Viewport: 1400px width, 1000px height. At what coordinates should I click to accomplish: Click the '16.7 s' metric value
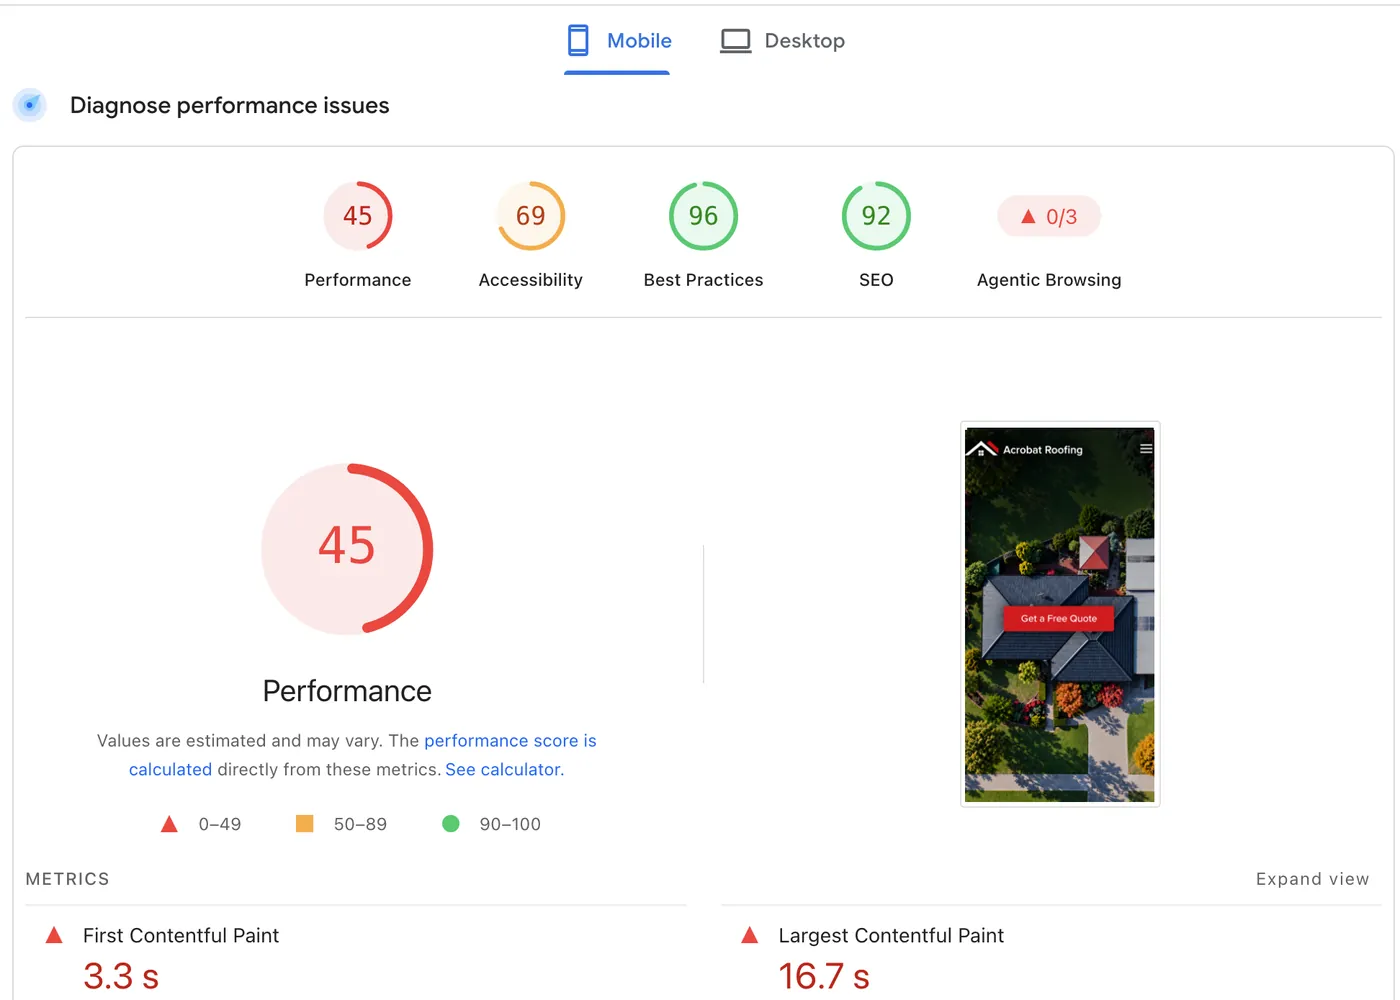(x=824, y=976)
